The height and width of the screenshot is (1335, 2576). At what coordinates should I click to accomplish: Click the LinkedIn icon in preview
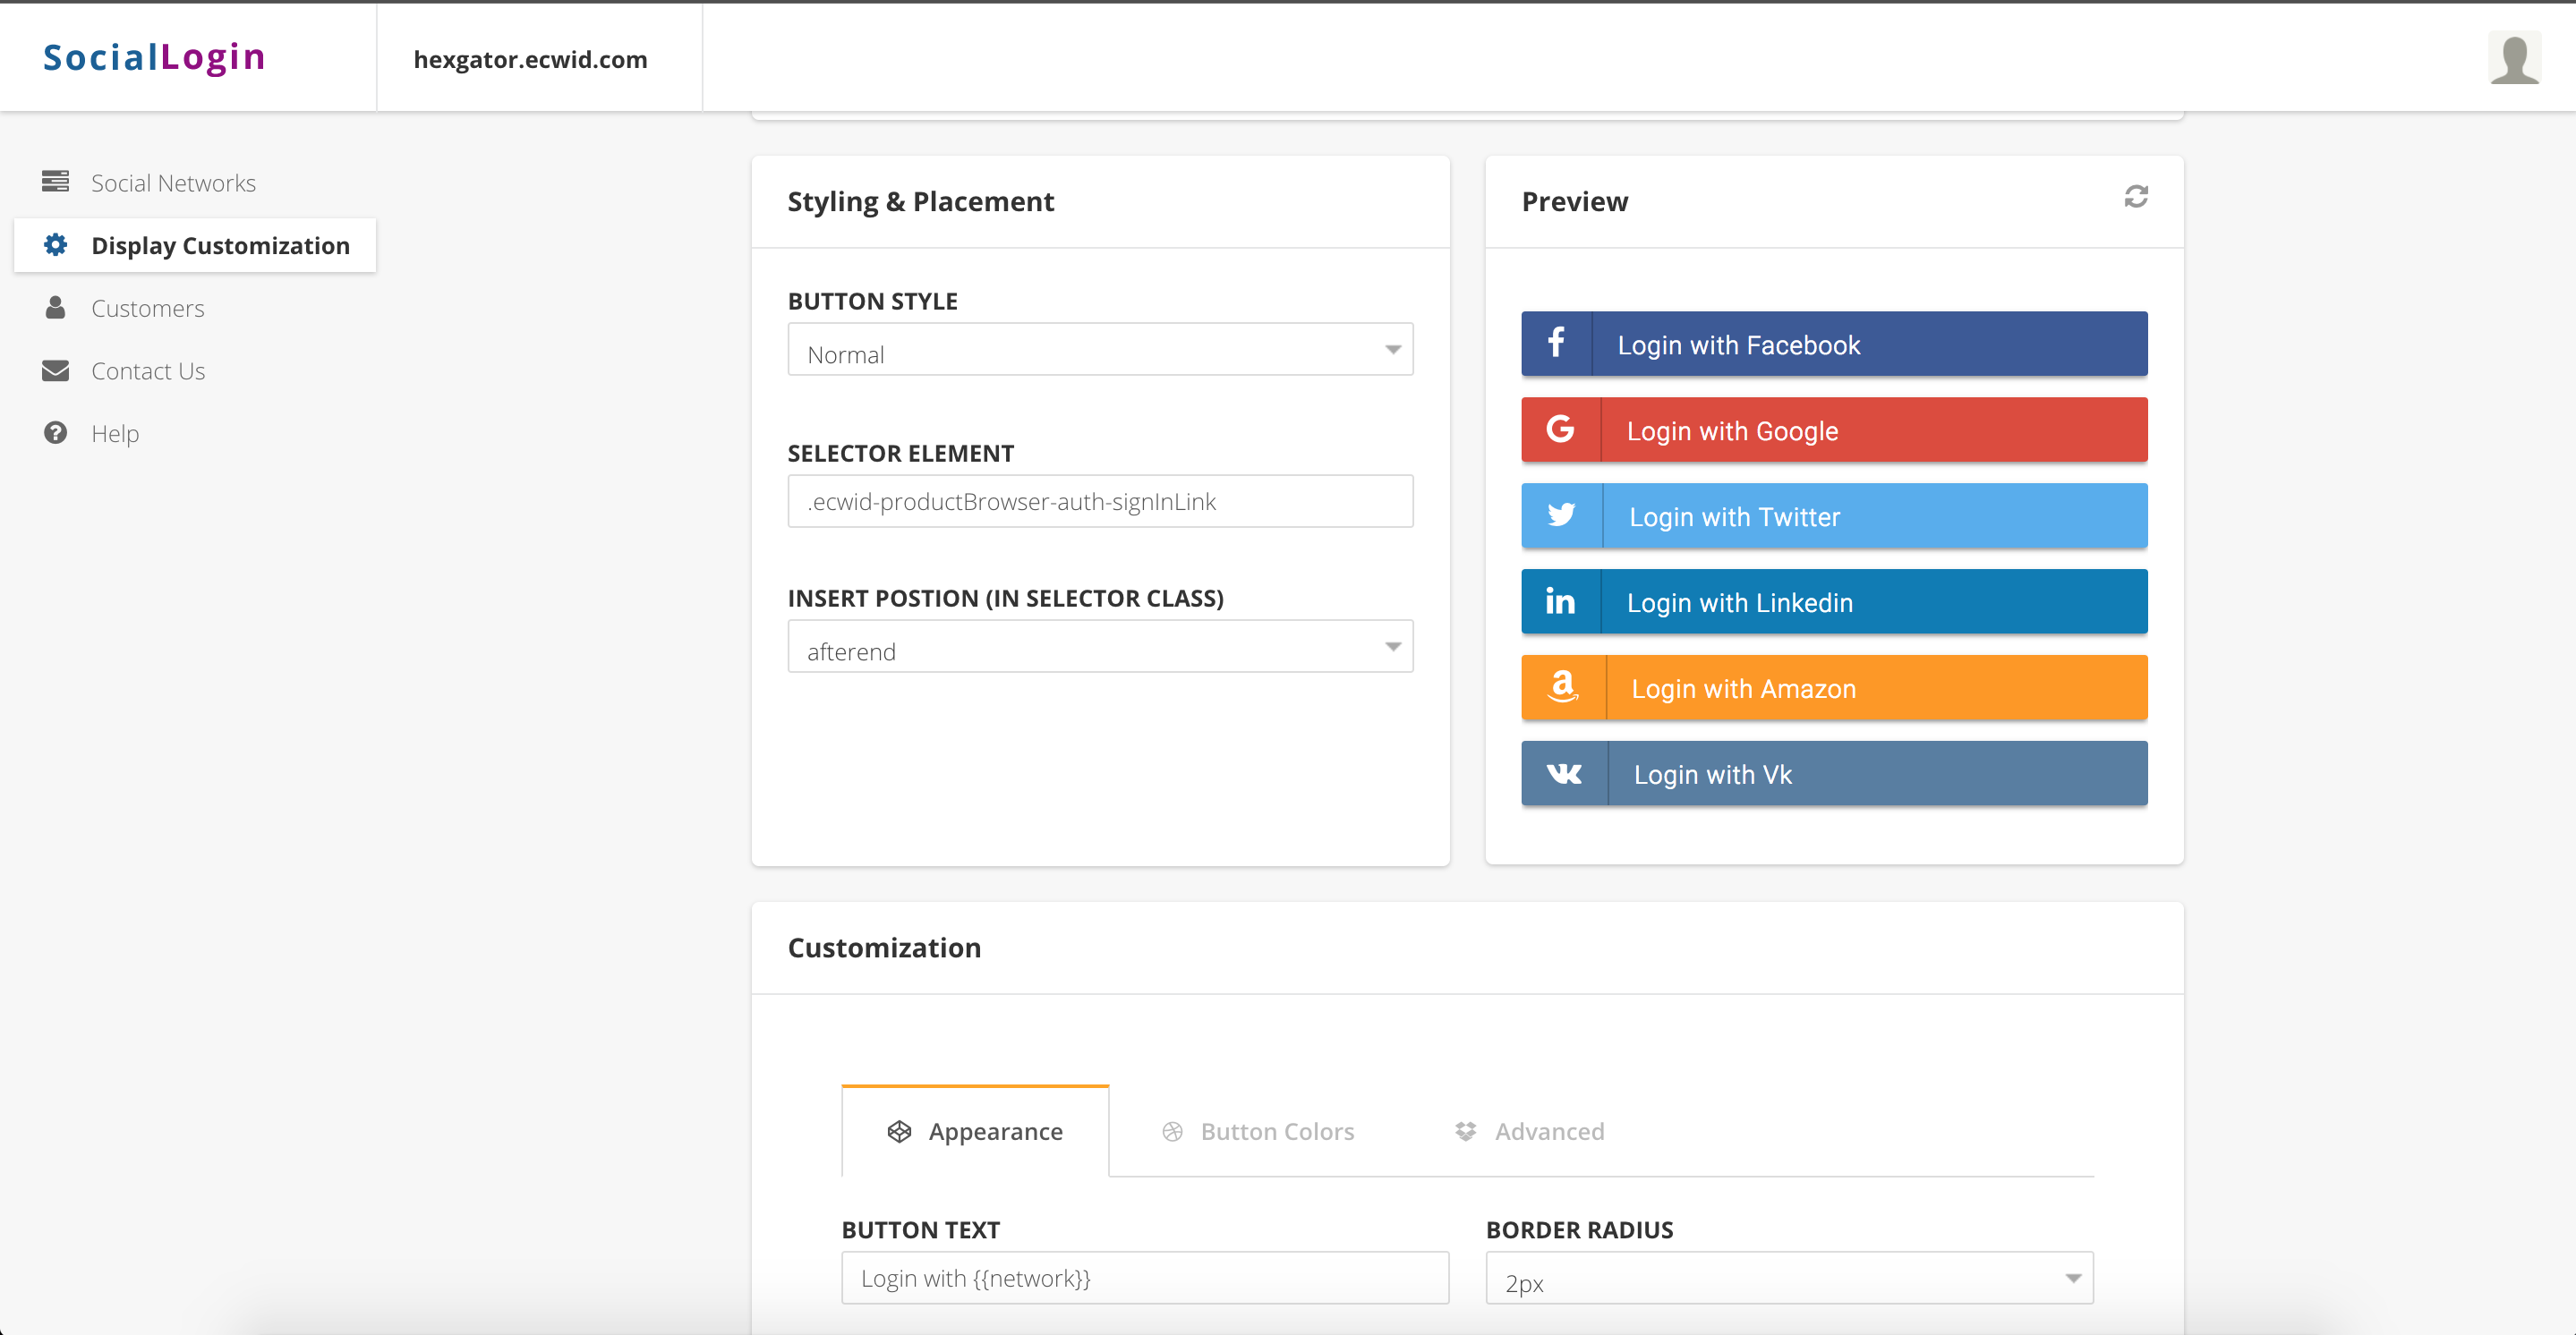(x=1560, y=601)
